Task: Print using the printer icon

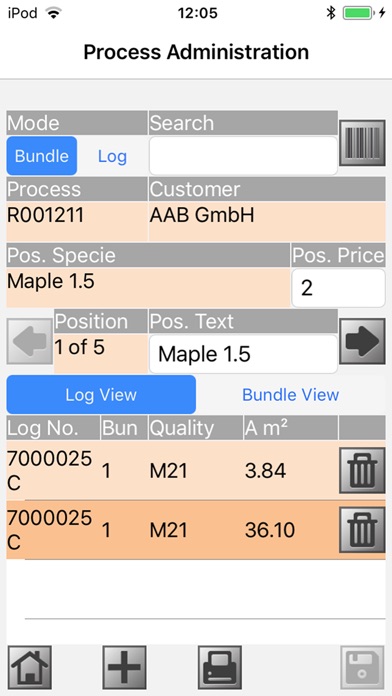Action: [x=220, y=668]
